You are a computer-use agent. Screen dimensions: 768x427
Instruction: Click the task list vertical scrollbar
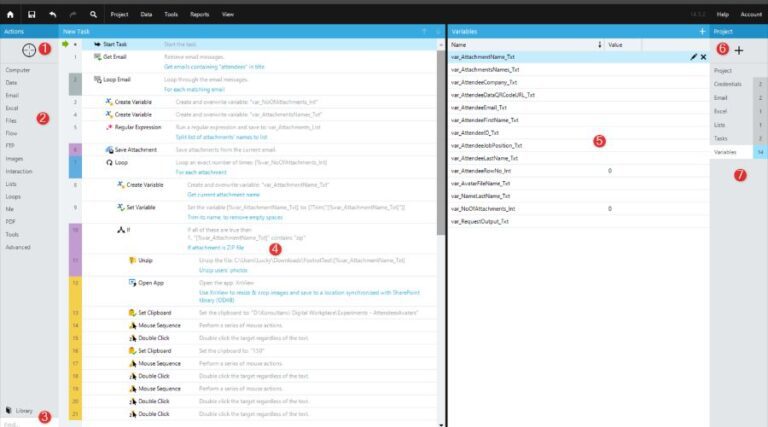click(441, 142)
